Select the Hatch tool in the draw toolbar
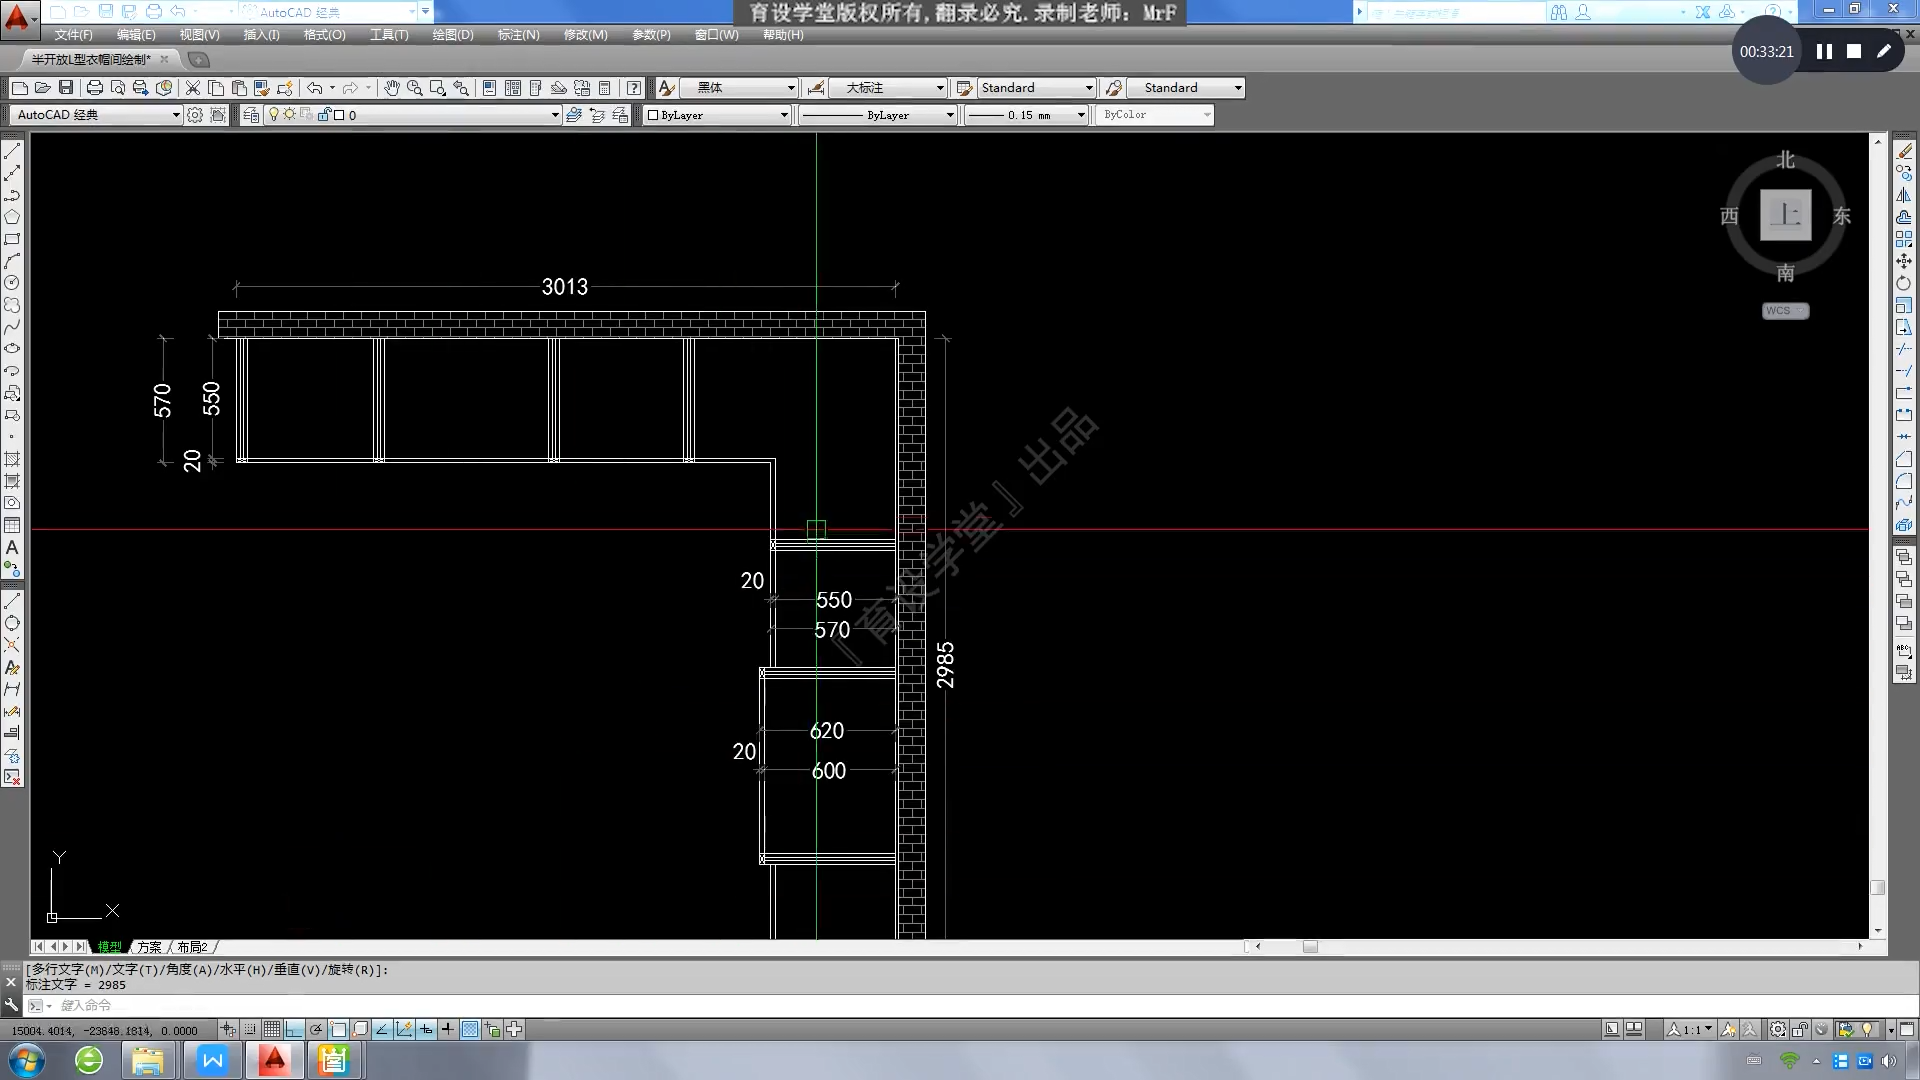The width and height of the screenshot is (1920, 1080). point(12,459)
